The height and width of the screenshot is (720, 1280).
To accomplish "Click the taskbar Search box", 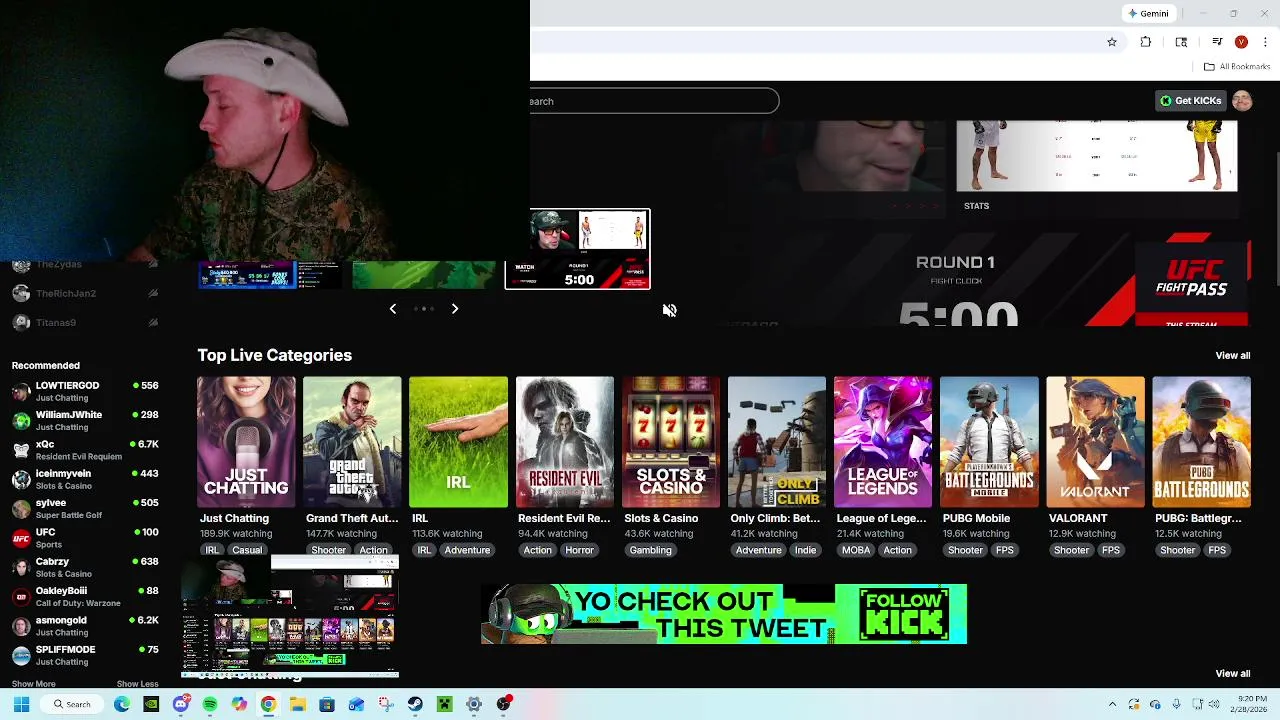I will coord(74,705).
